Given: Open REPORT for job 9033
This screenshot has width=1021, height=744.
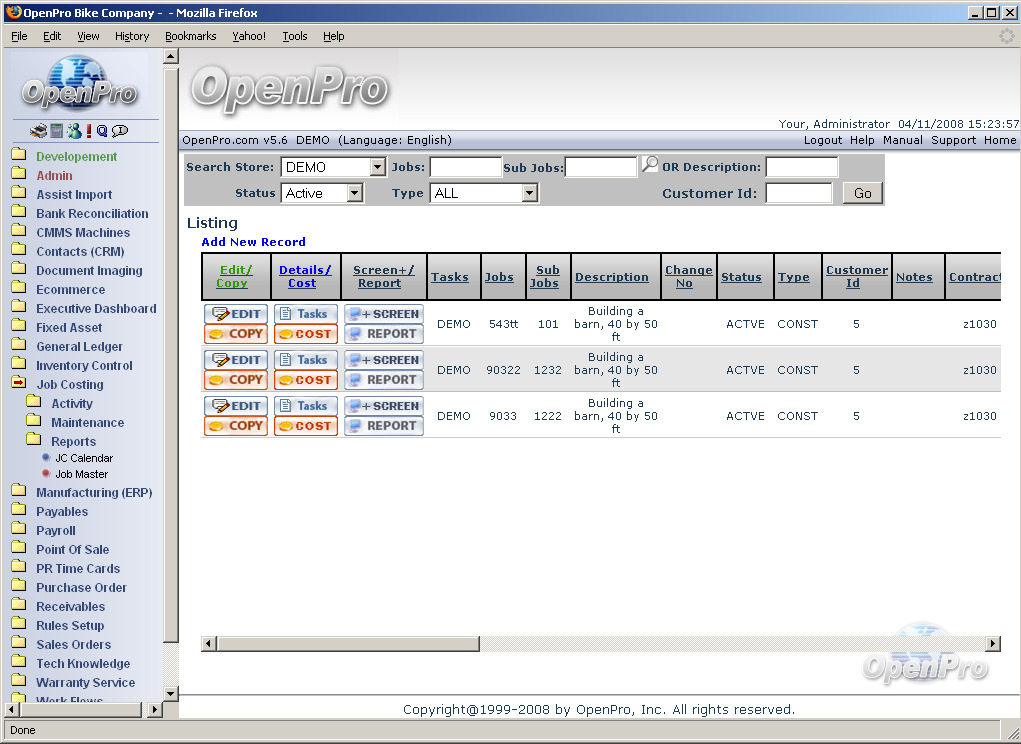Looking at the screenshot, I should coord(384,426).
